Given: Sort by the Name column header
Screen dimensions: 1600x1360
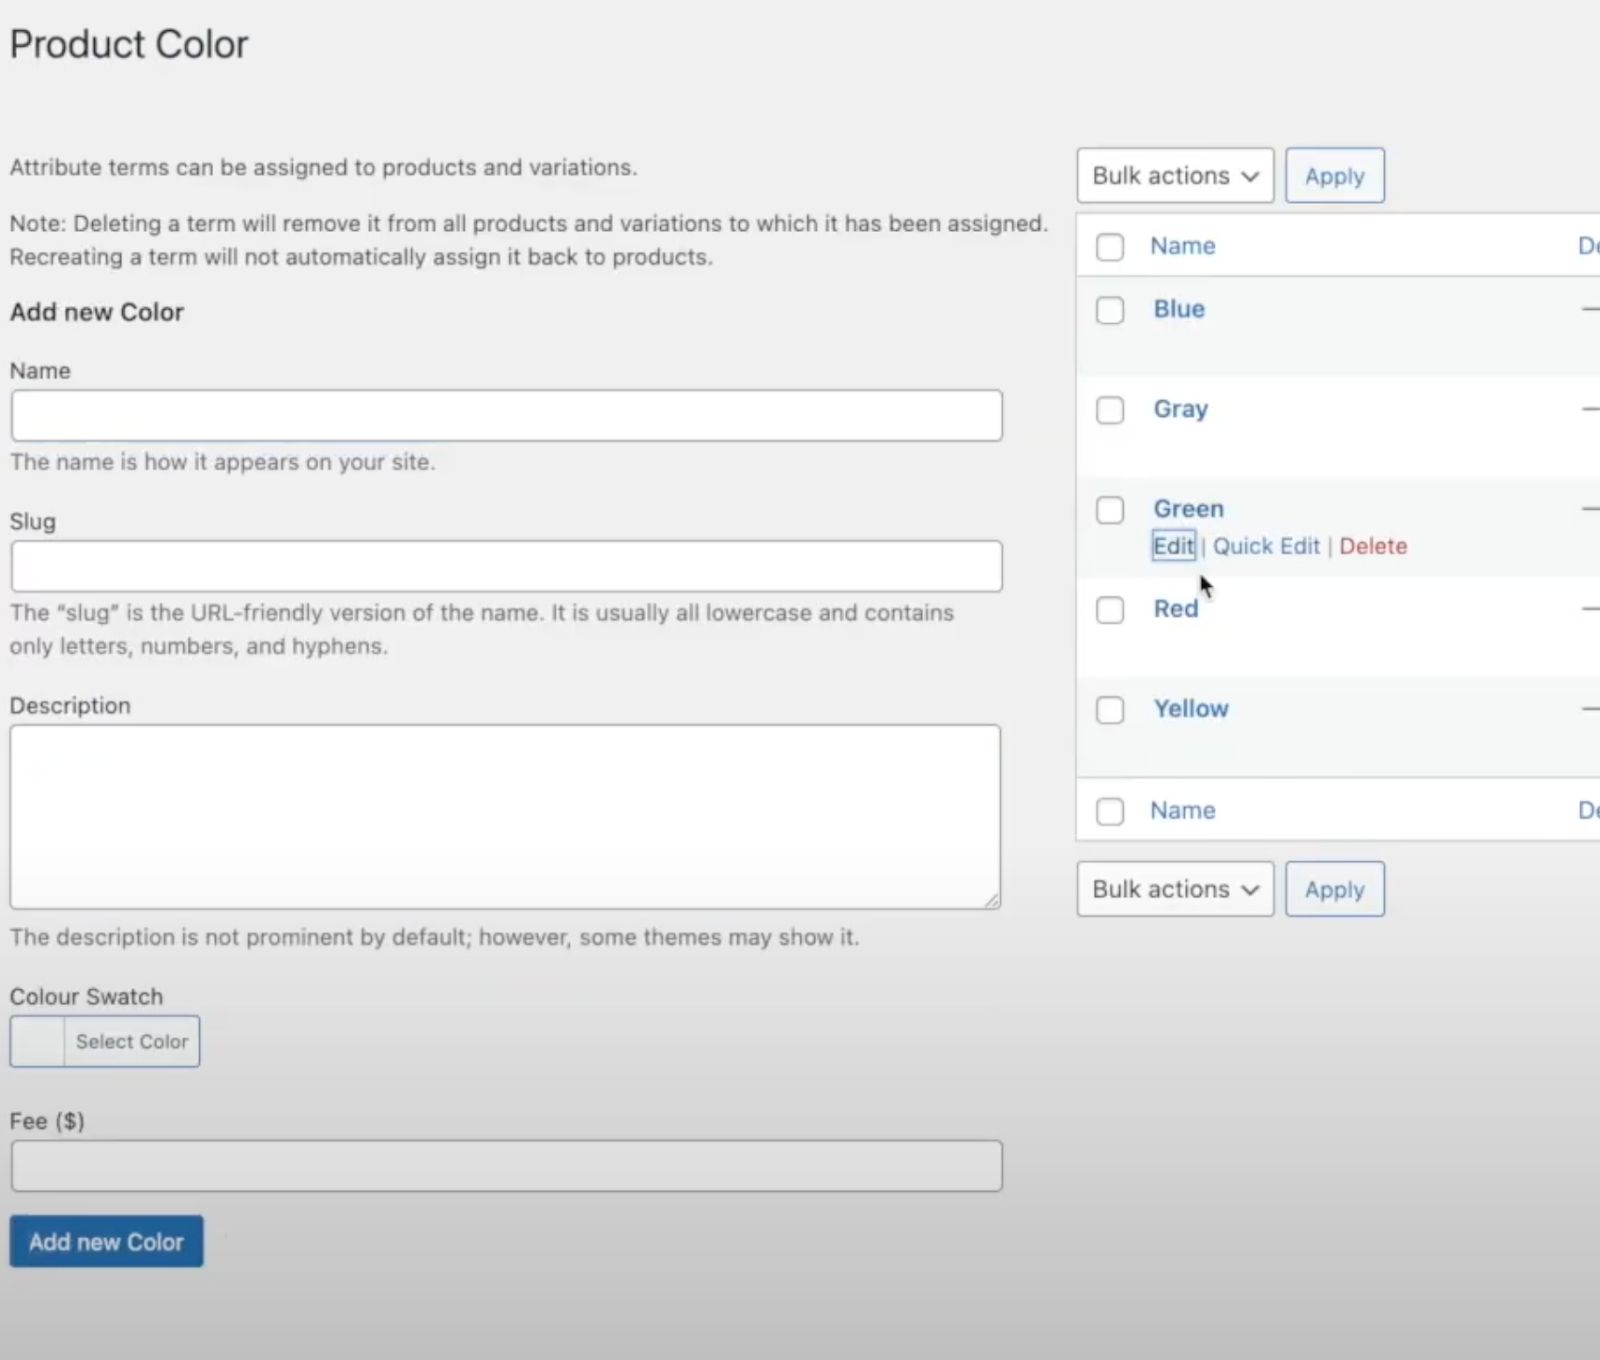Looking at the screenshot, I should (1182, 246).
